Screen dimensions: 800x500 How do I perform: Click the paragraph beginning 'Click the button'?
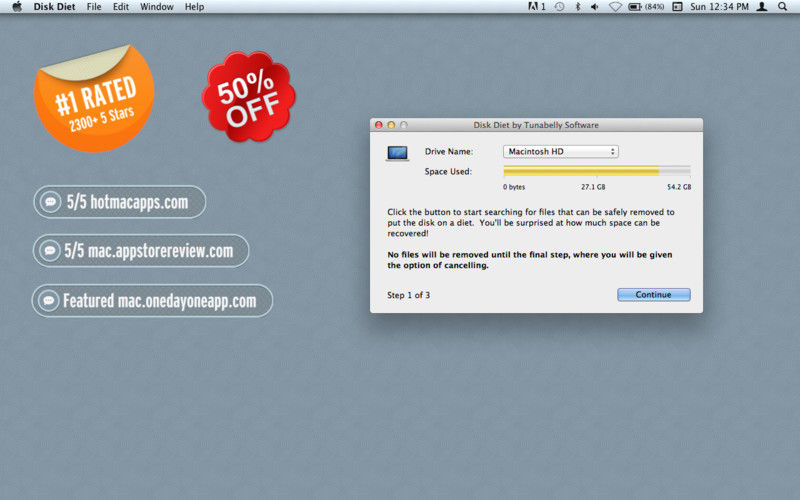(531, 222)
